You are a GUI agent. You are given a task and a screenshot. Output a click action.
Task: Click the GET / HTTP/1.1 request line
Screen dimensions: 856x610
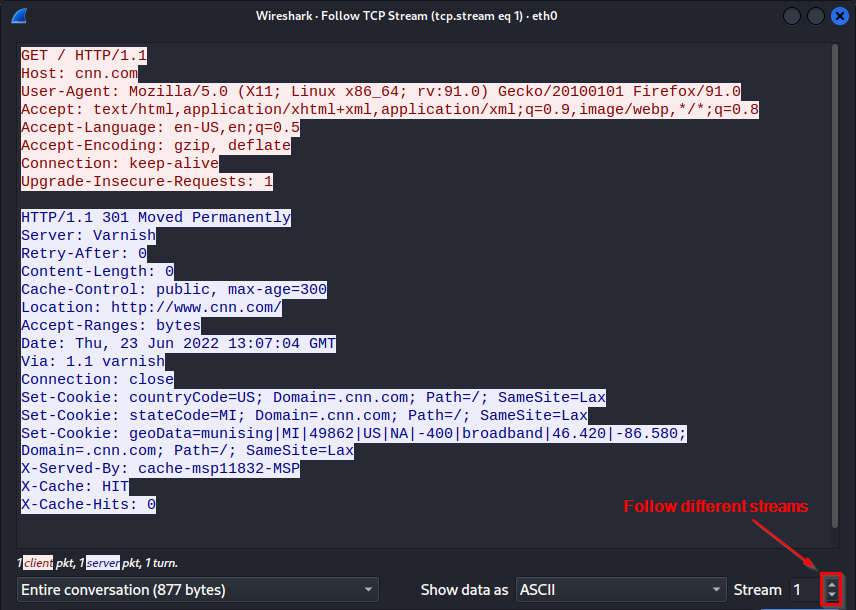tap(84, 55)
